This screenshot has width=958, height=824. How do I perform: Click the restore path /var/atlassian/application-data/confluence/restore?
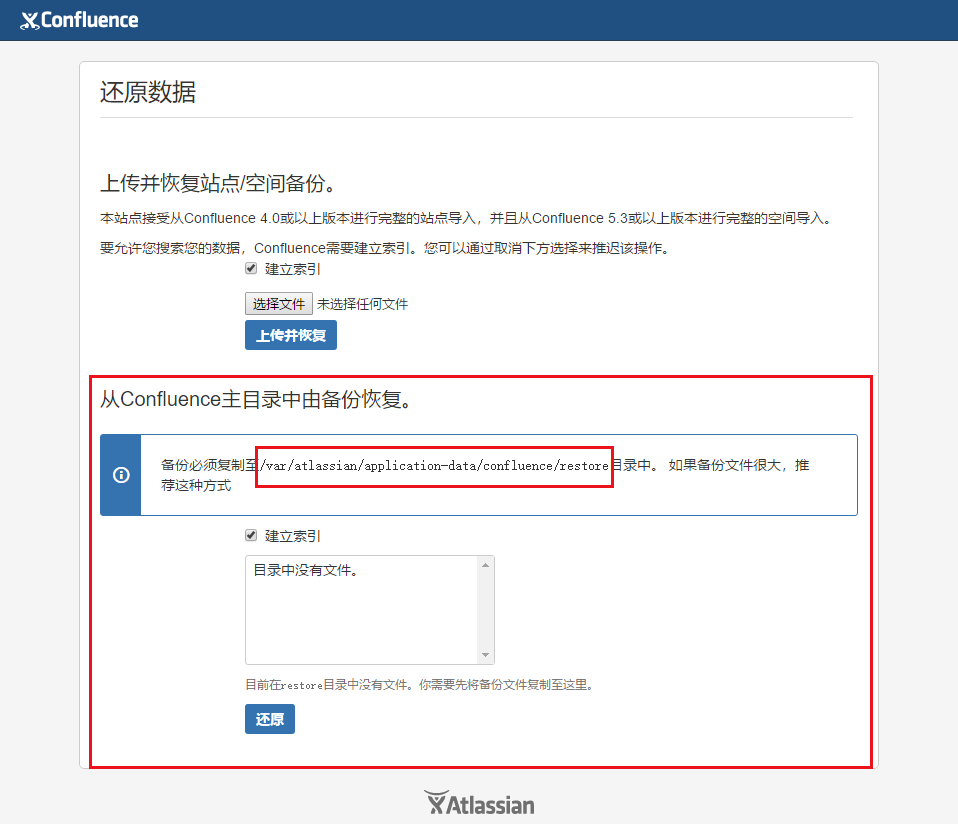(x=434, y=466)
